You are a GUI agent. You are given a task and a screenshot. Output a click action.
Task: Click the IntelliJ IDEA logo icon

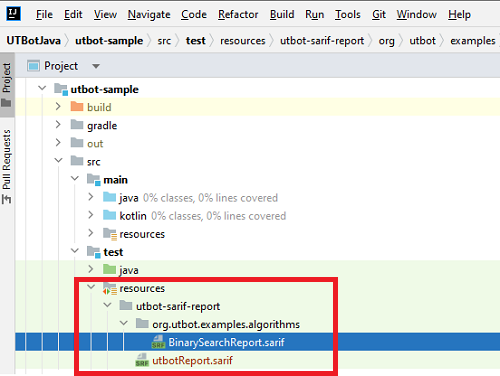[x=14, y=14]
